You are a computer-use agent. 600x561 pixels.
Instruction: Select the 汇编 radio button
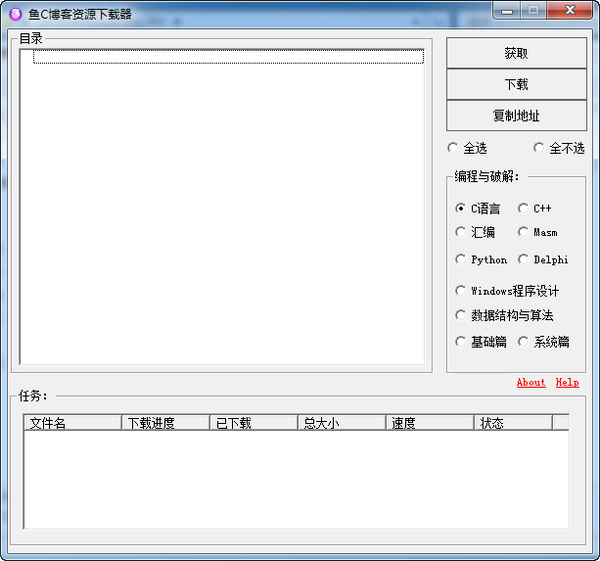click(x=460, y=232)
